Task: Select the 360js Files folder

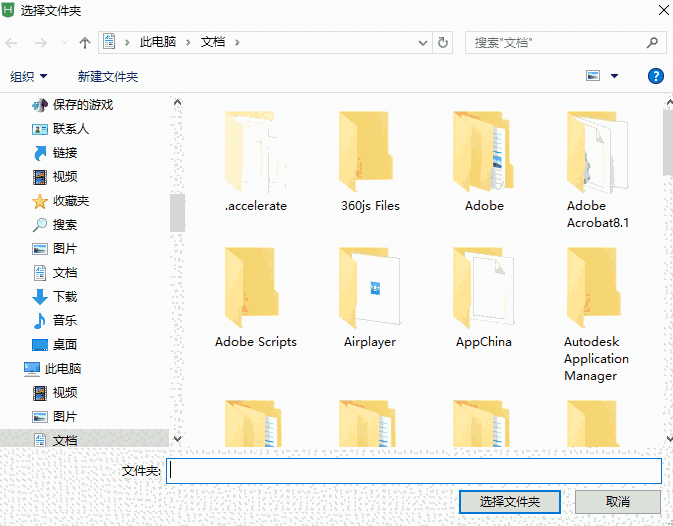Action: [x=370, y=161]
